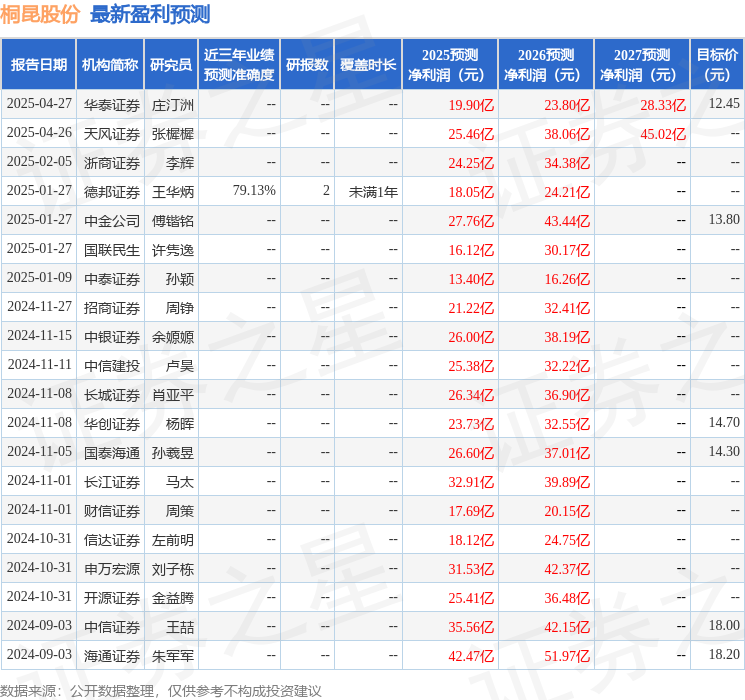This screenshot has width=745, height=700.
Task: Select the 浙商证券 institution cell
Action: point(112,163)
